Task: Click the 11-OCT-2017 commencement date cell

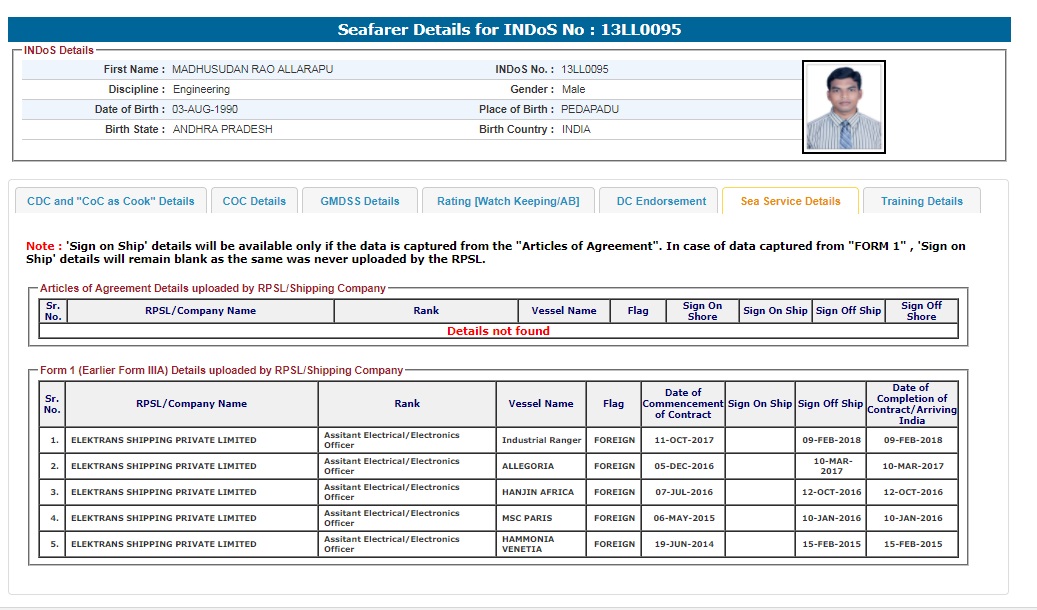Action: point(682,440)
